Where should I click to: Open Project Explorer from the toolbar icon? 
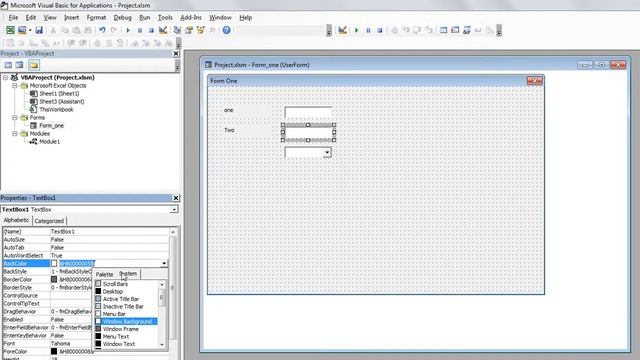pyautogui.click(x=177, y=30)
